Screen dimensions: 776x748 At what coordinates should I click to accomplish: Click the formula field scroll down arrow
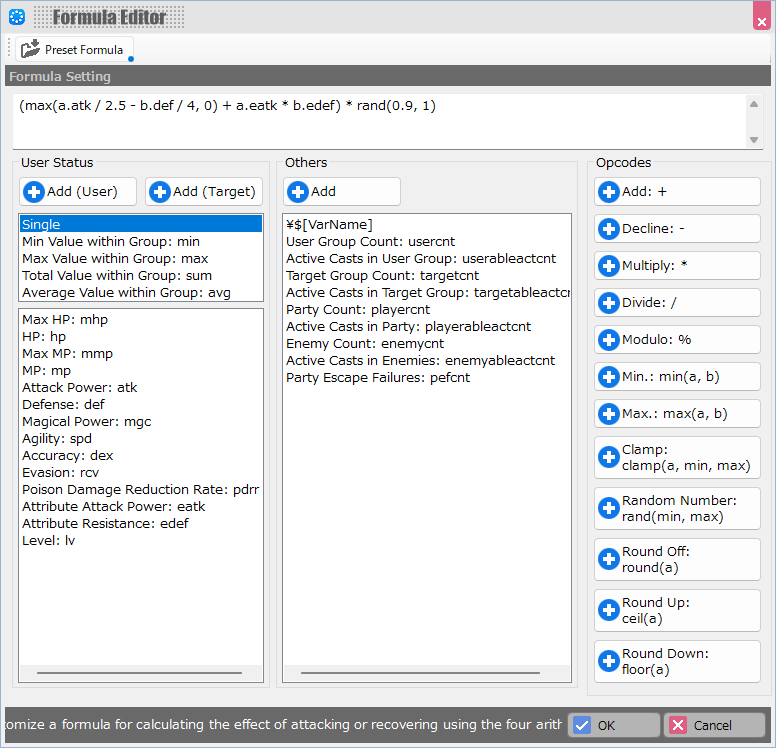coord(754,141)
